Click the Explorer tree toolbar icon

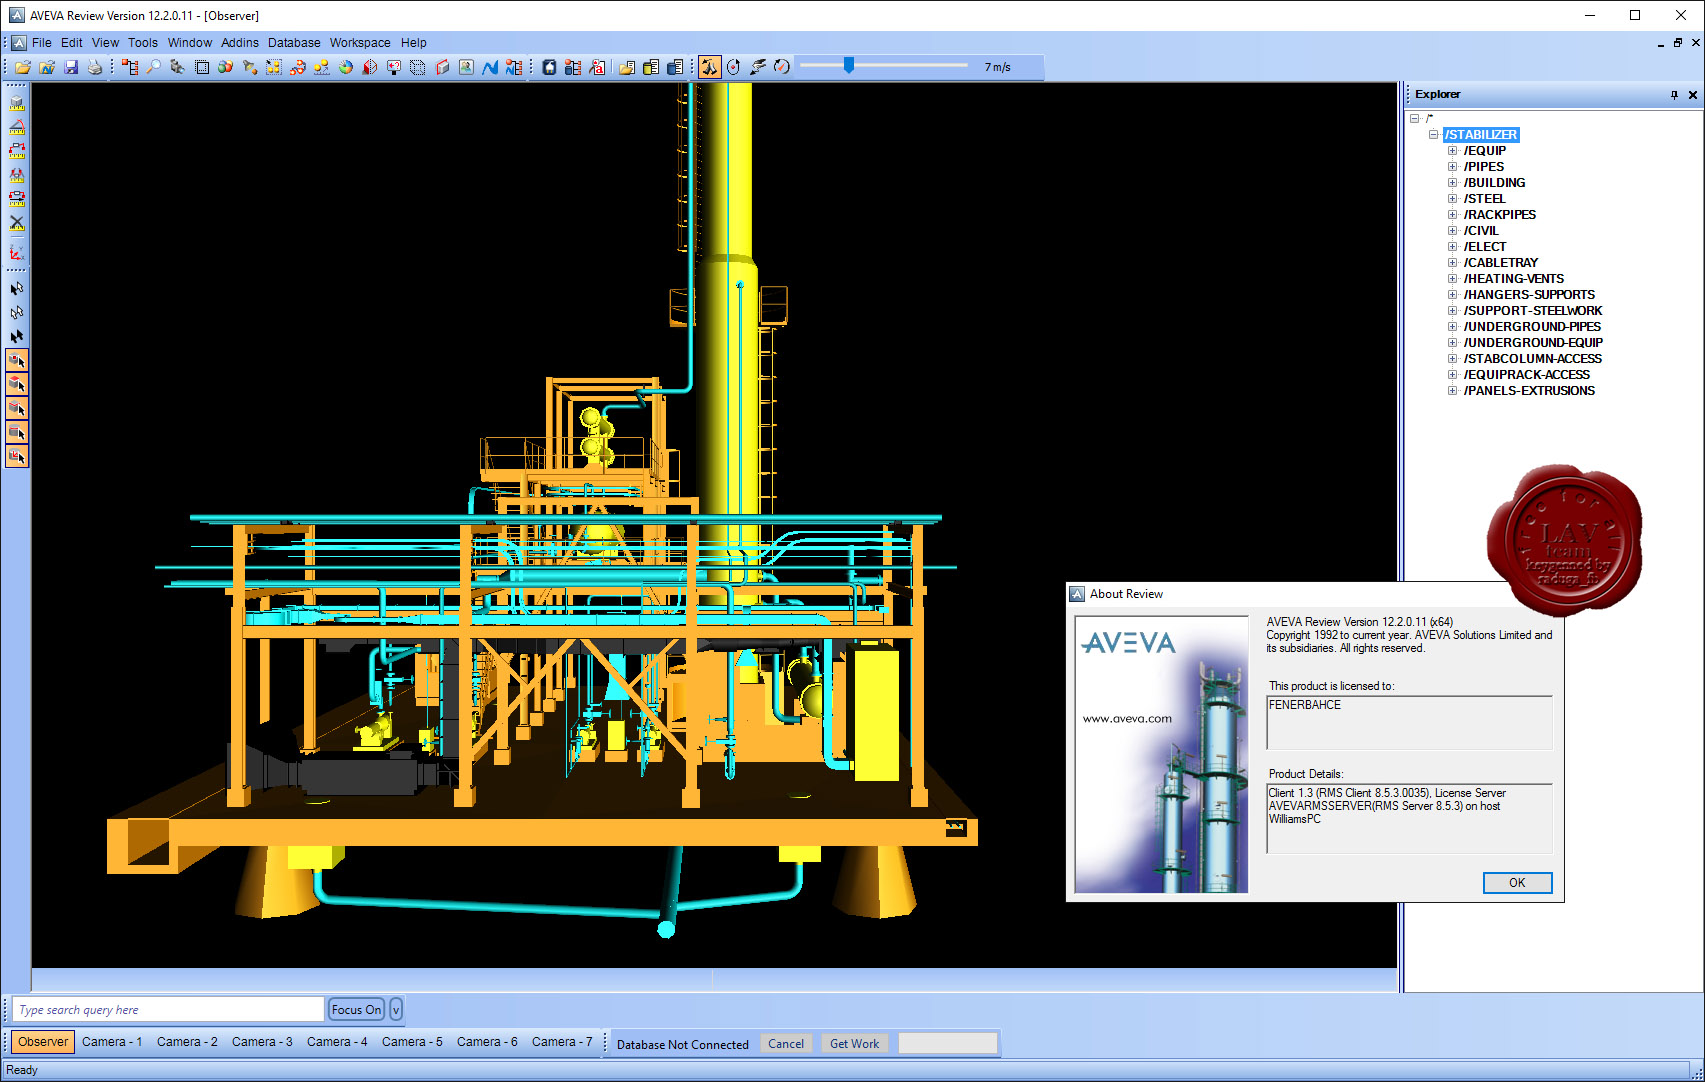[x=130, y=67]
